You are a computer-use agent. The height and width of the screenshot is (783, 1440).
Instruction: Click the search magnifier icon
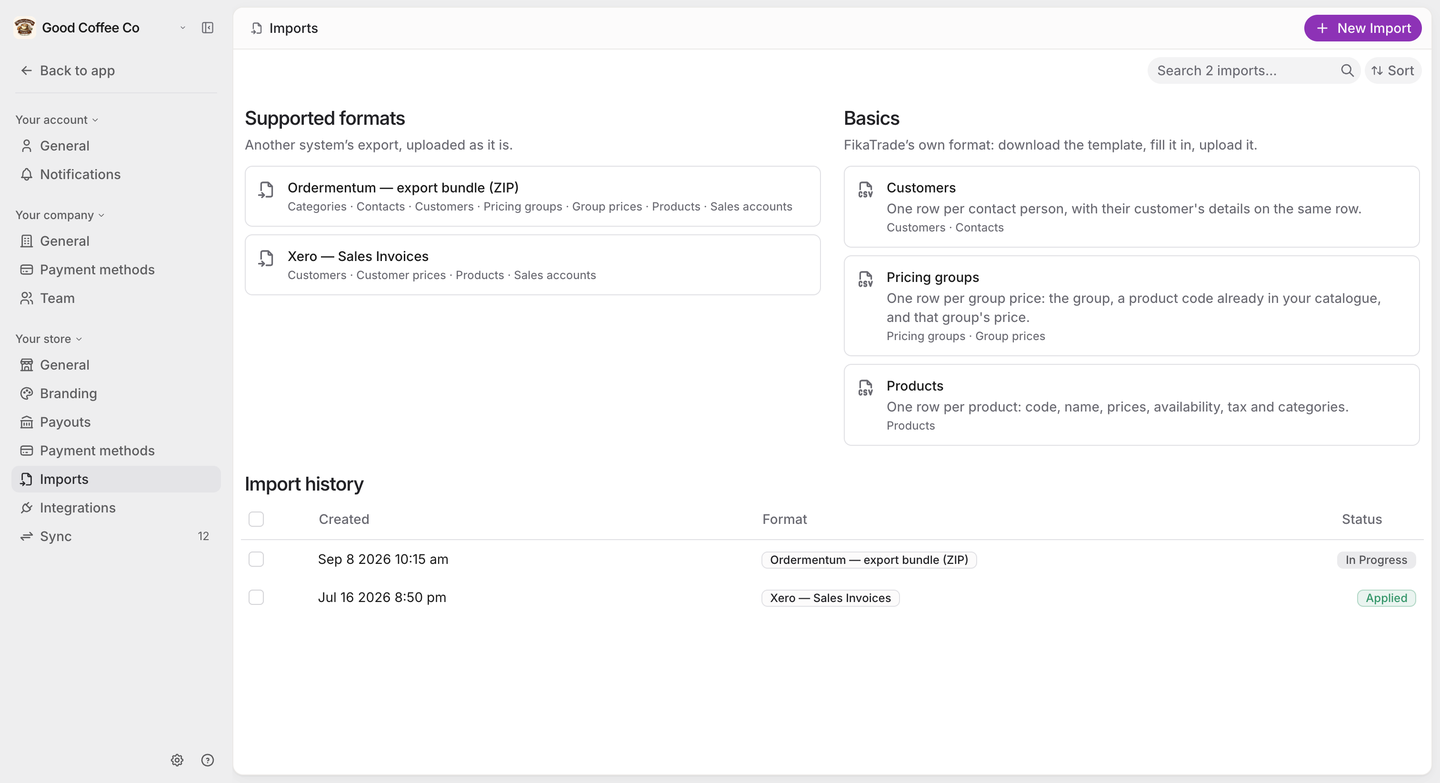(x=1347, y=71)
